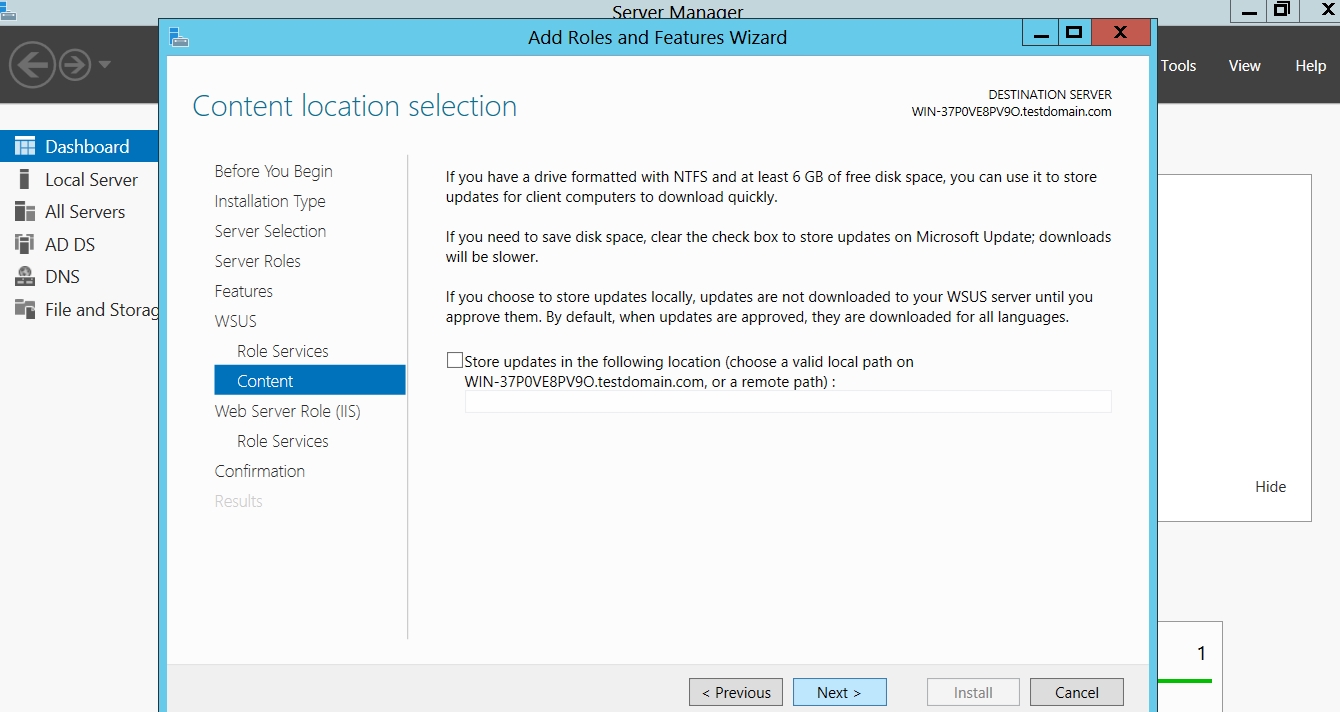This screenshot has width=1340, height=712.
Task: Click the File and Storage Services icon
Action: 25,309
